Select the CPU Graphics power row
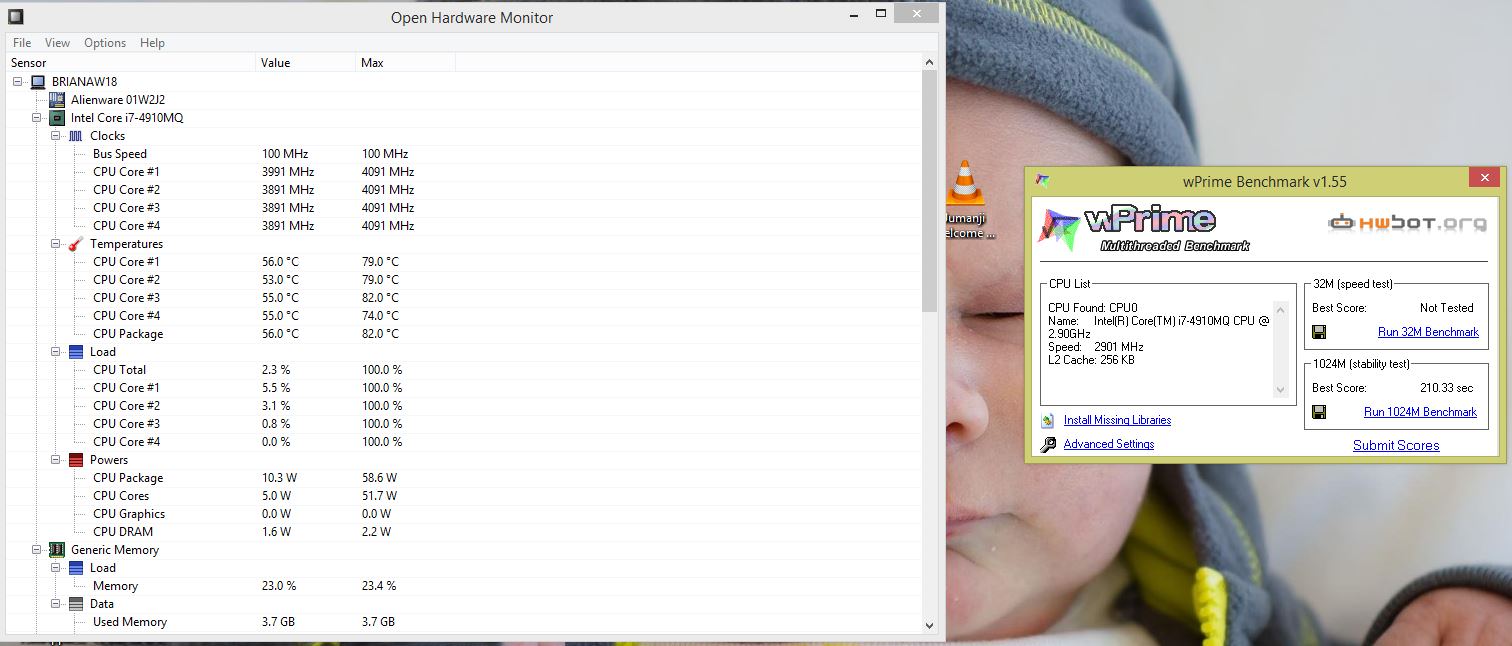Image resolution: width=1512 pixels, height=646 pixels. point(463,514)
